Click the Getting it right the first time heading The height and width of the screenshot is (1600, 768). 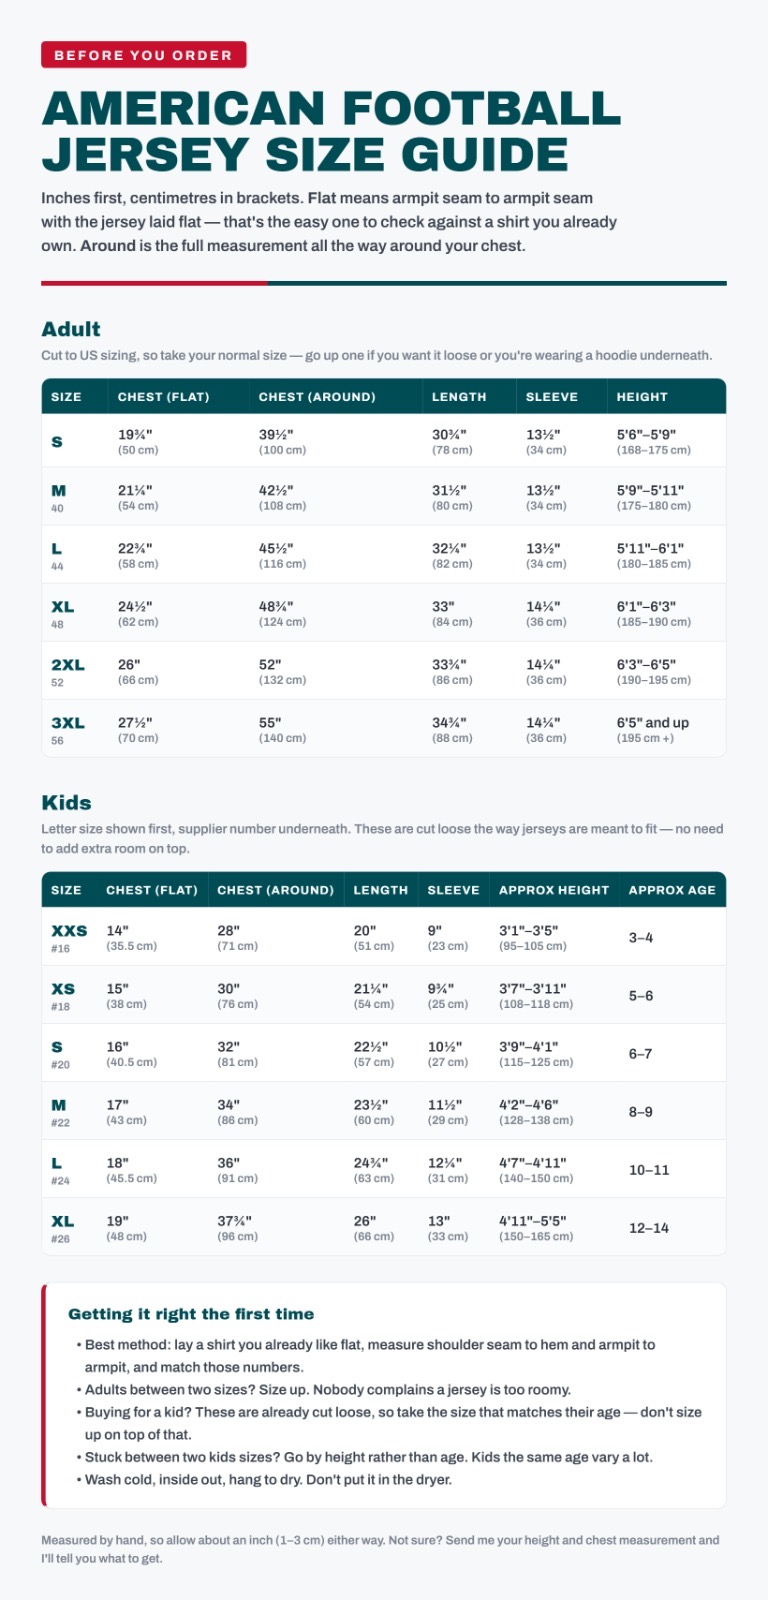point(191,1314)
